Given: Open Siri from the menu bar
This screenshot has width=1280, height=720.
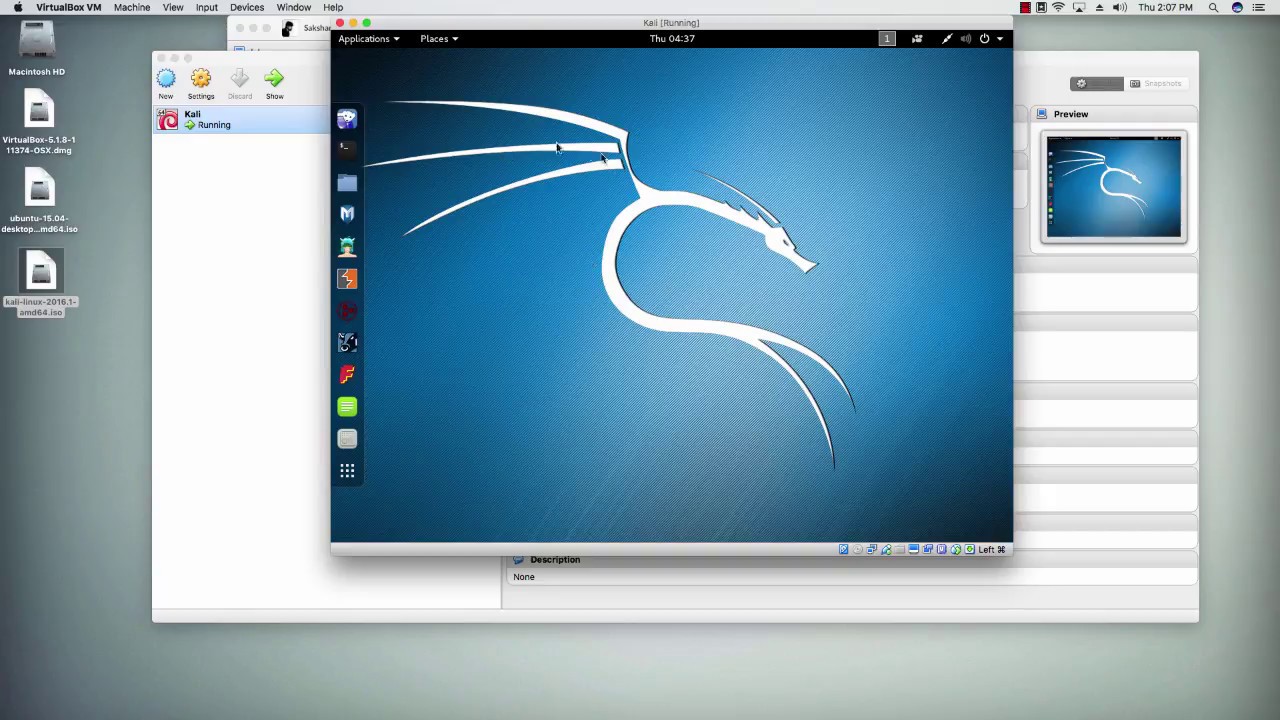Looking at the screenshot, I should tap(1237, 7).
